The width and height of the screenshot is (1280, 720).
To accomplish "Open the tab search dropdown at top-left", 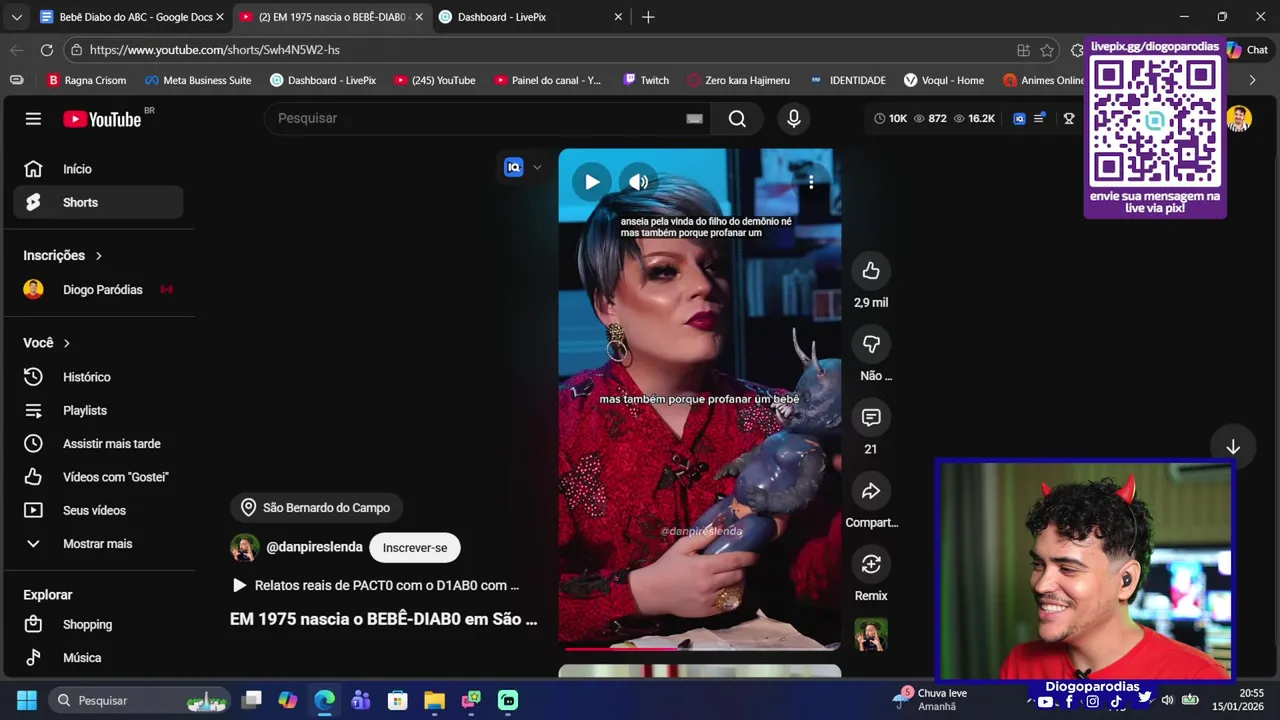I will coord(16,17).
